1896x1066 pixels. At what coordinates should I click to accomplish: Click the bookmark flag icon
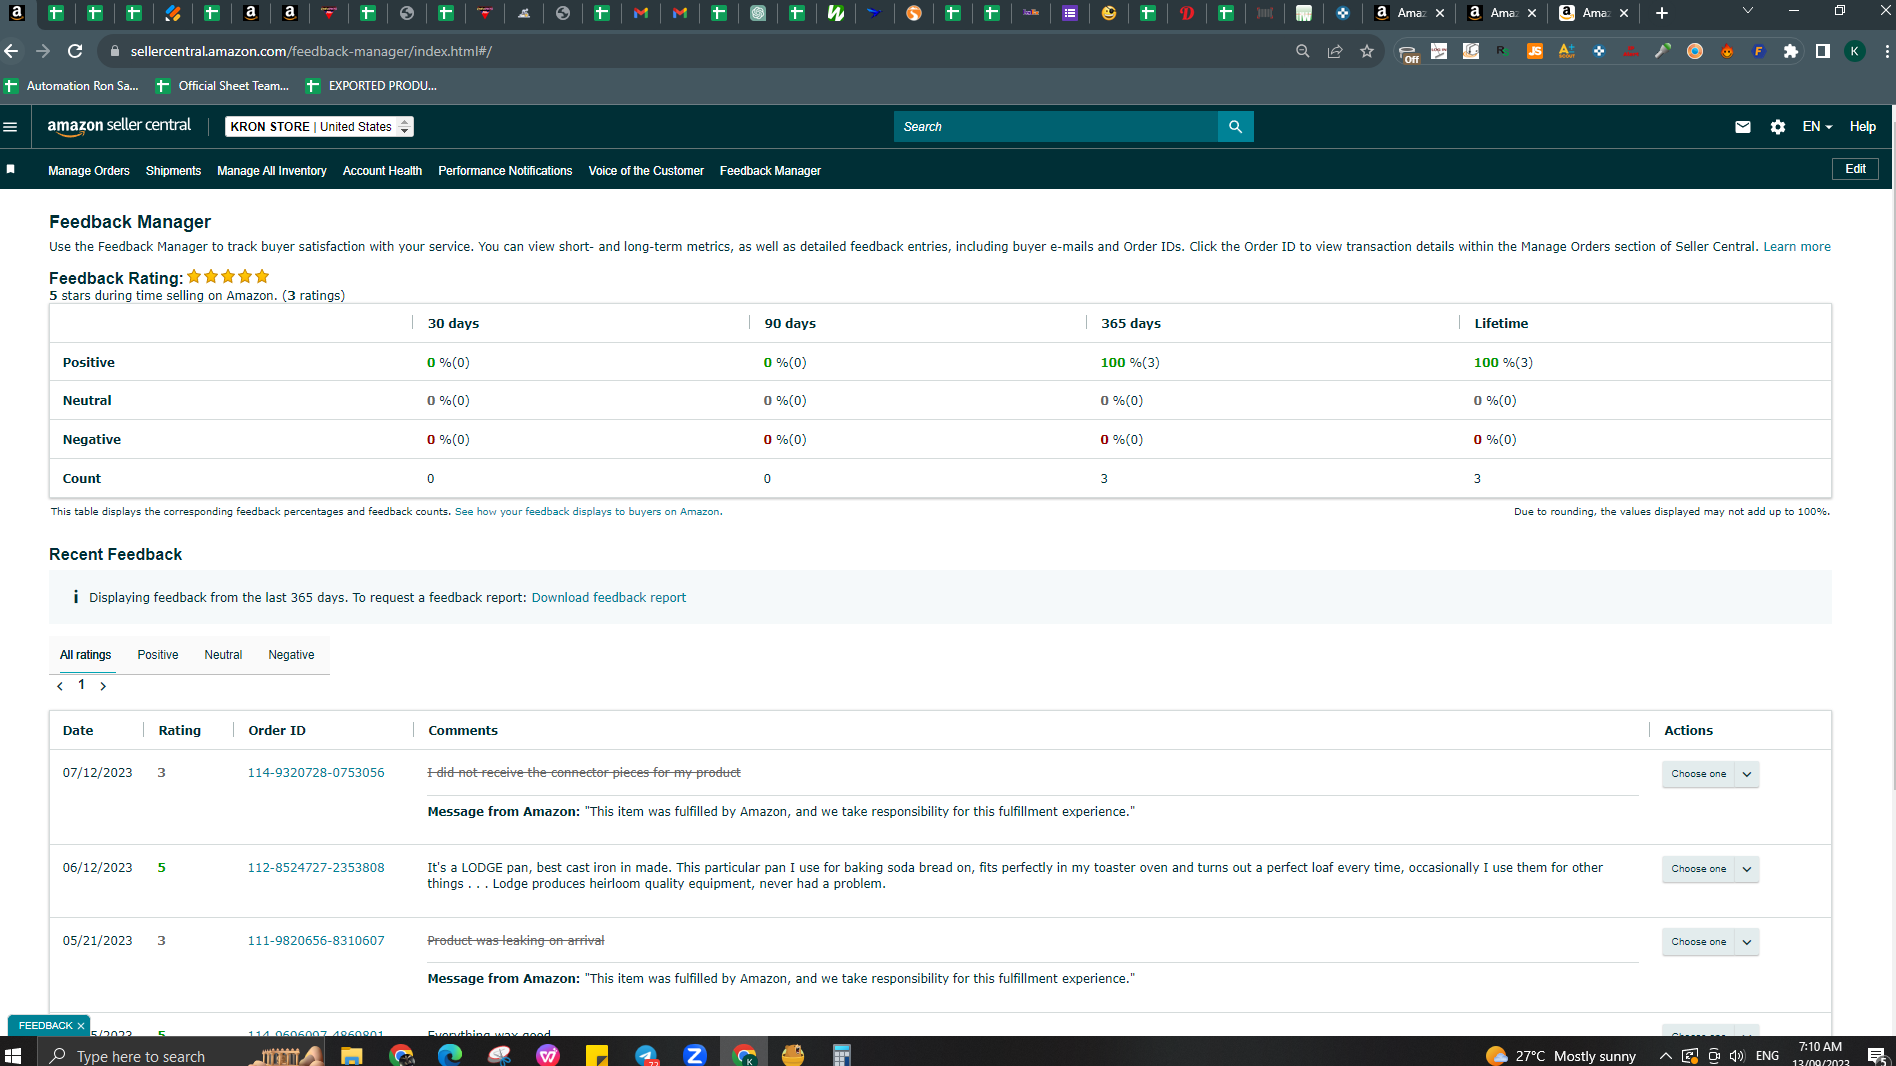tap(11, 170)
